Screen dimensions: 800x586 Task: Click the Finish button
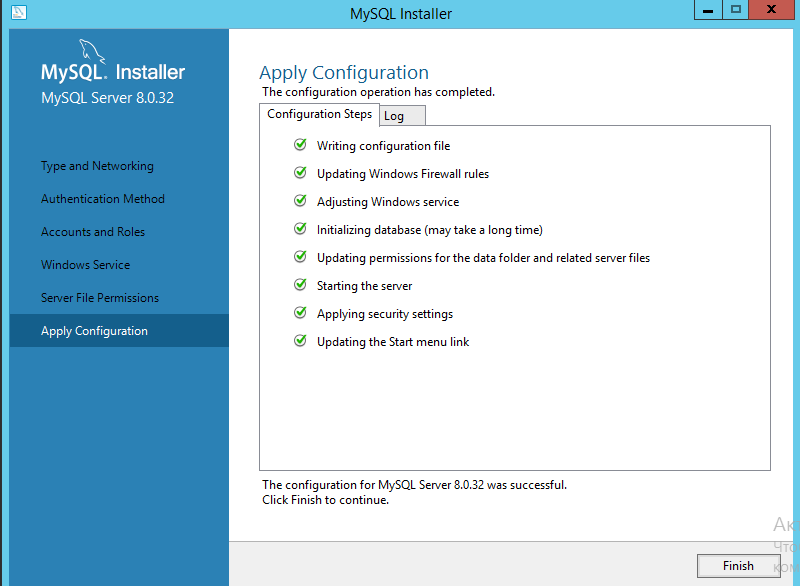[x=738, y=566]
